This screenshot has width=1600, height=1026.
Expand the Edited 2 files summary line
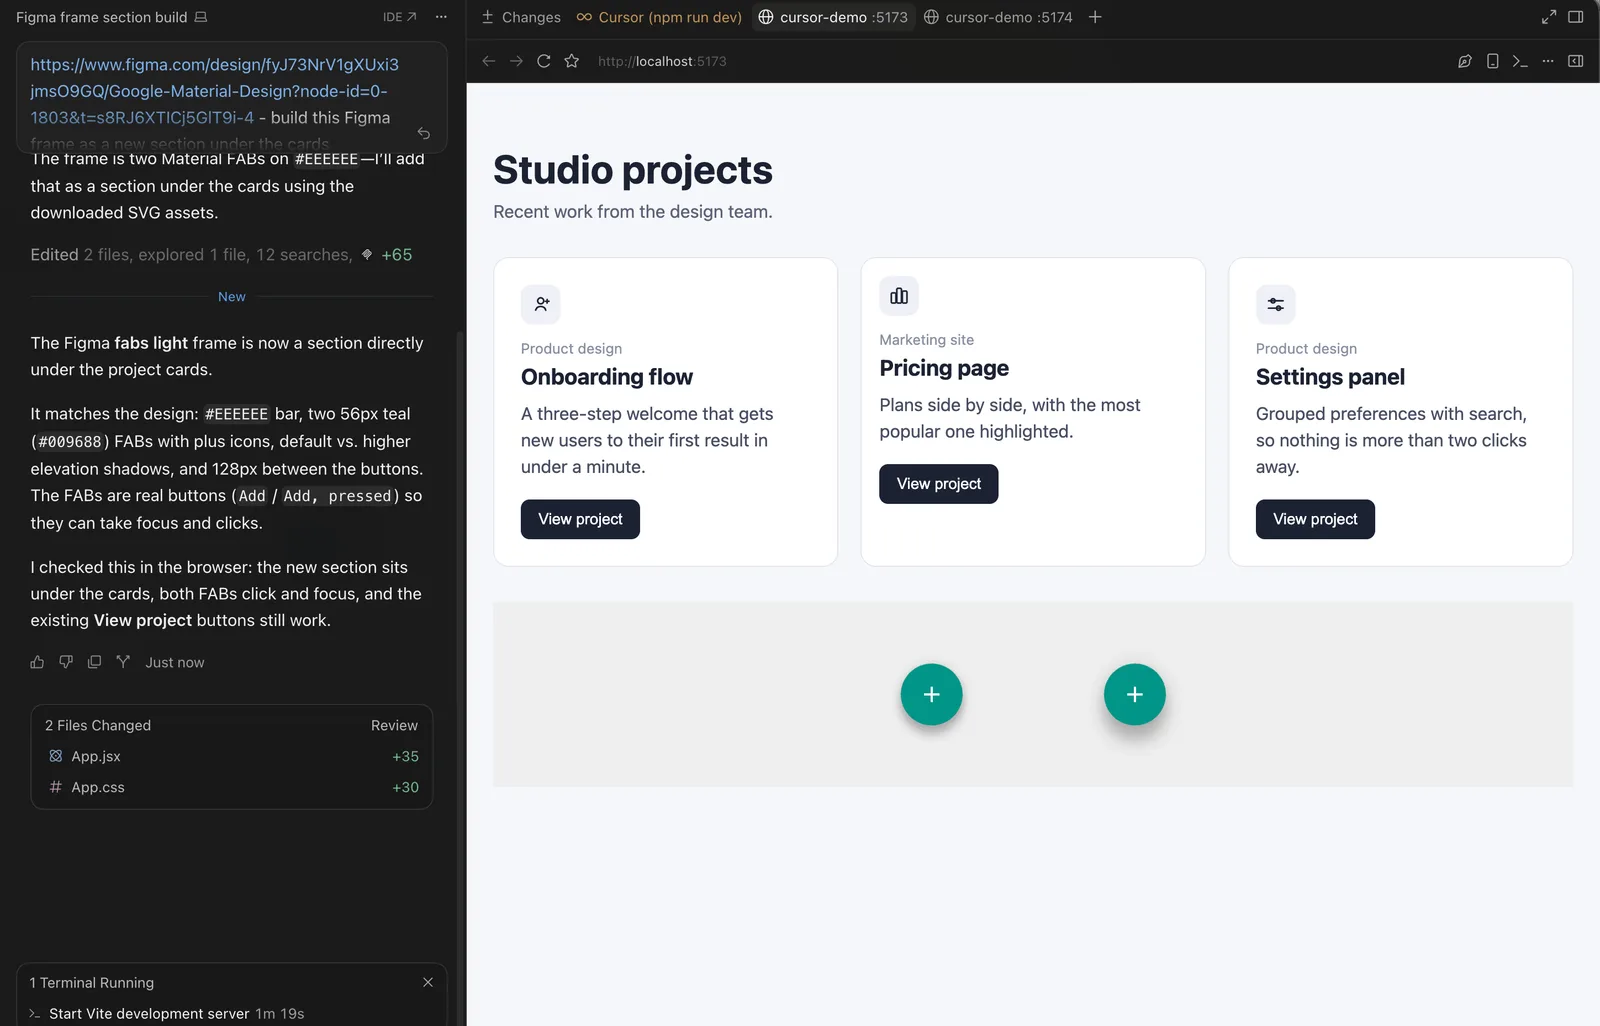tap(221, 255)
